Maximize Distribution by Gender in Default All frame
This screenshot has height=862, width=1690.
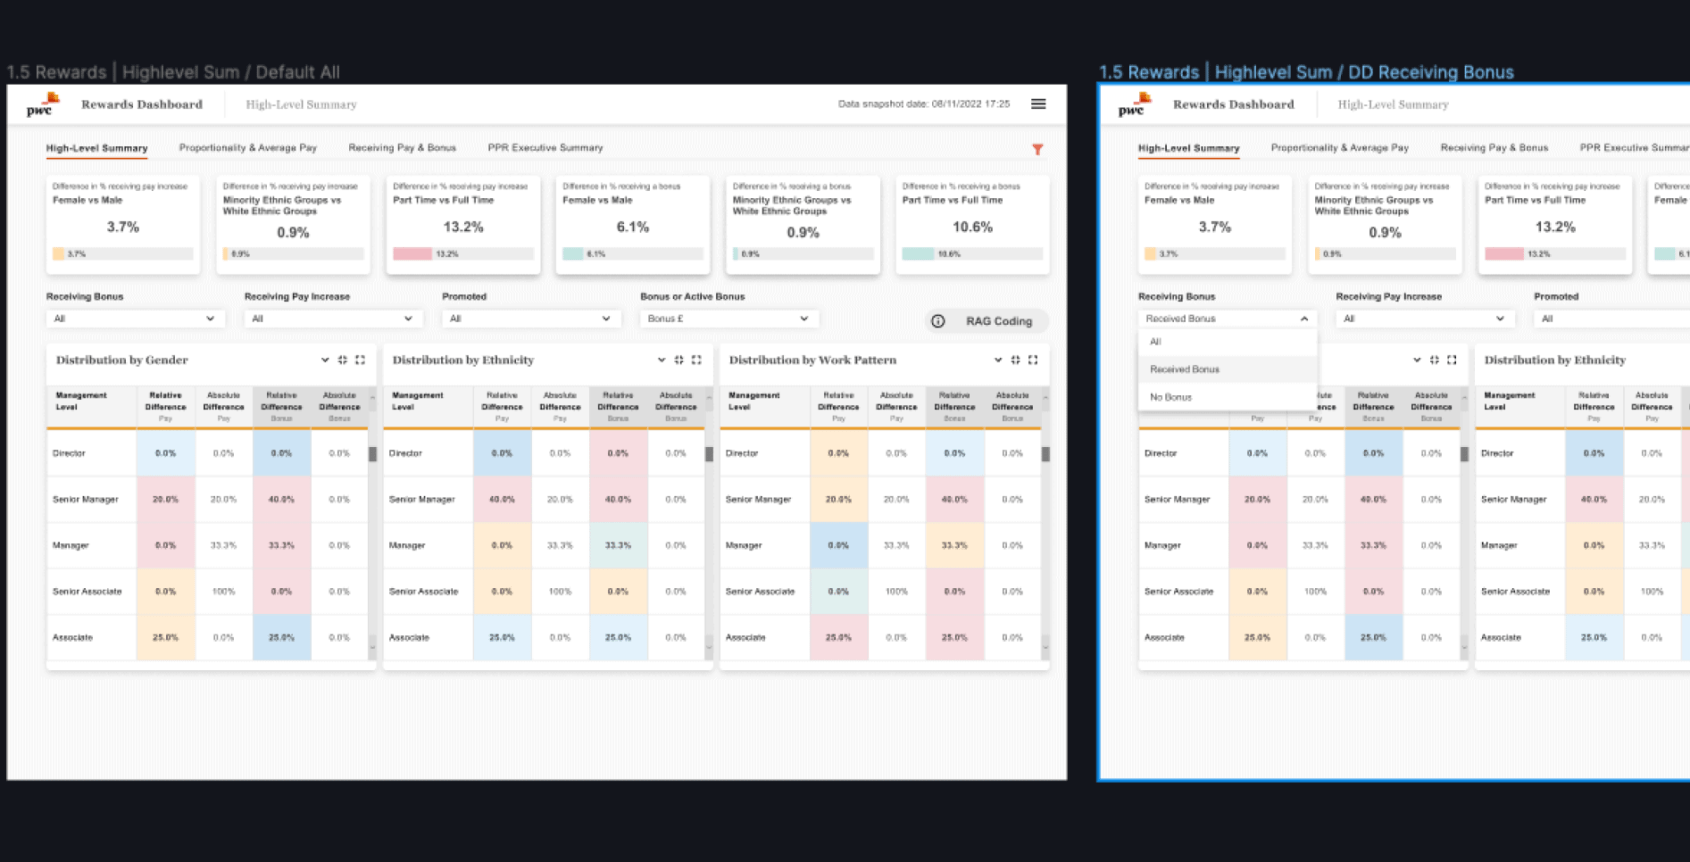click(x=360, y=360)
